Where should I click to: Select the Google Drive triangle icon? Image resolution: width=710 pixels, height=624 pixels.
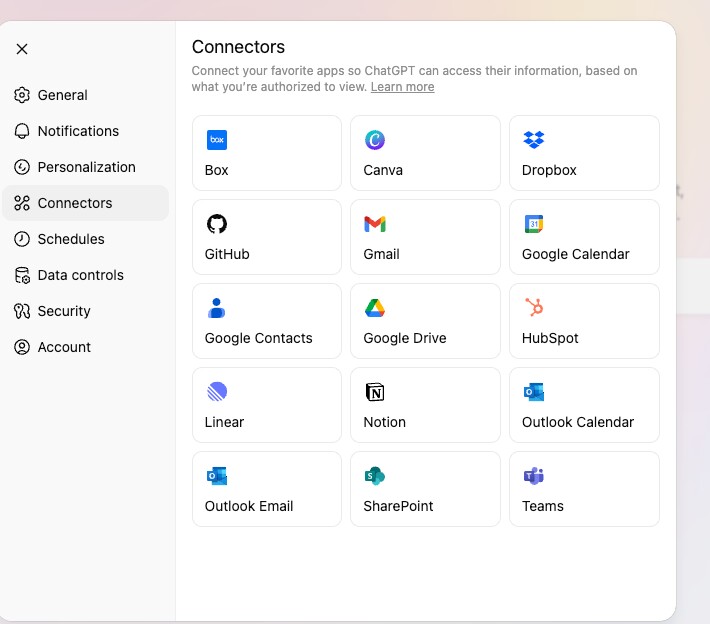[x=375, y=308]
